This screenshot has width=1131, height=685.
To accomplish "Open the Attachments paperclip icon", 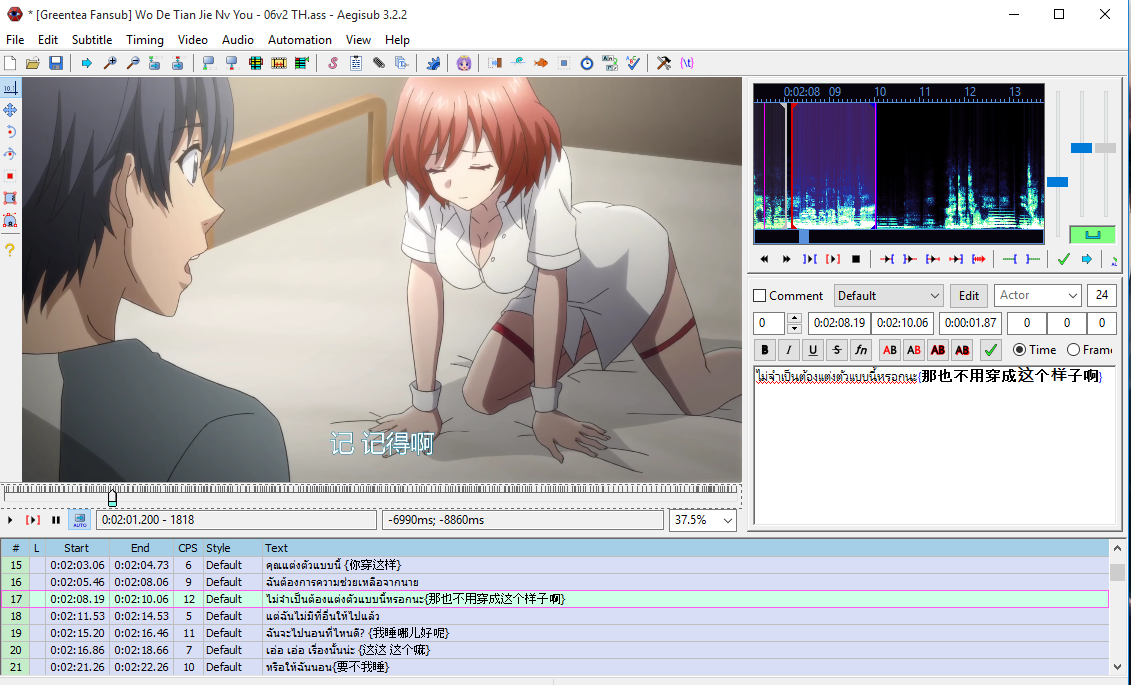I will point(379,63).
